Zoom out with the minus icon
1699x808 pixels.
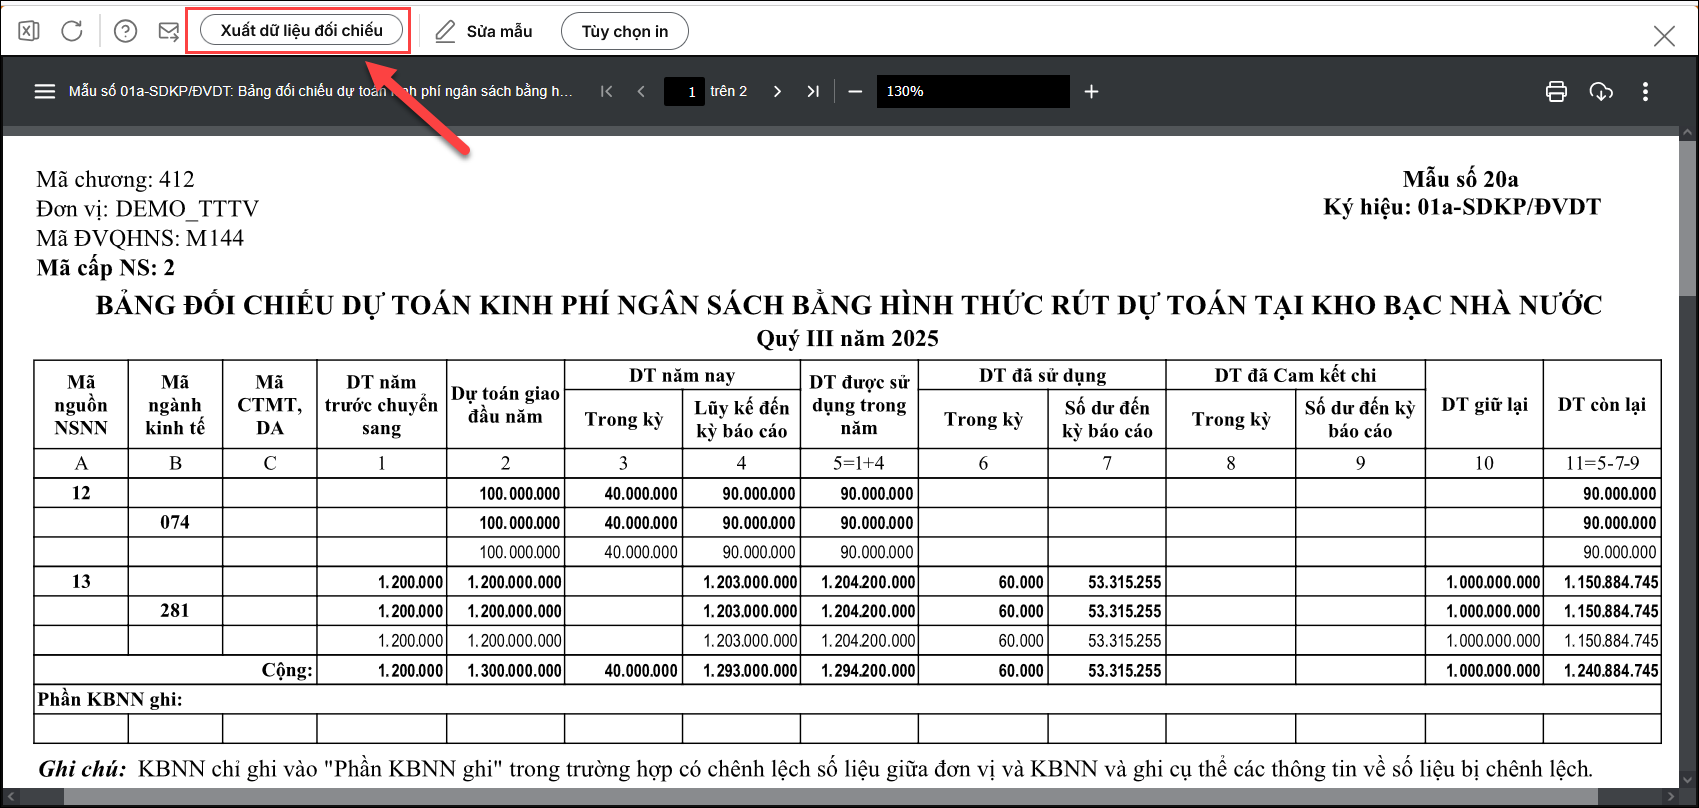coord(855,91)
